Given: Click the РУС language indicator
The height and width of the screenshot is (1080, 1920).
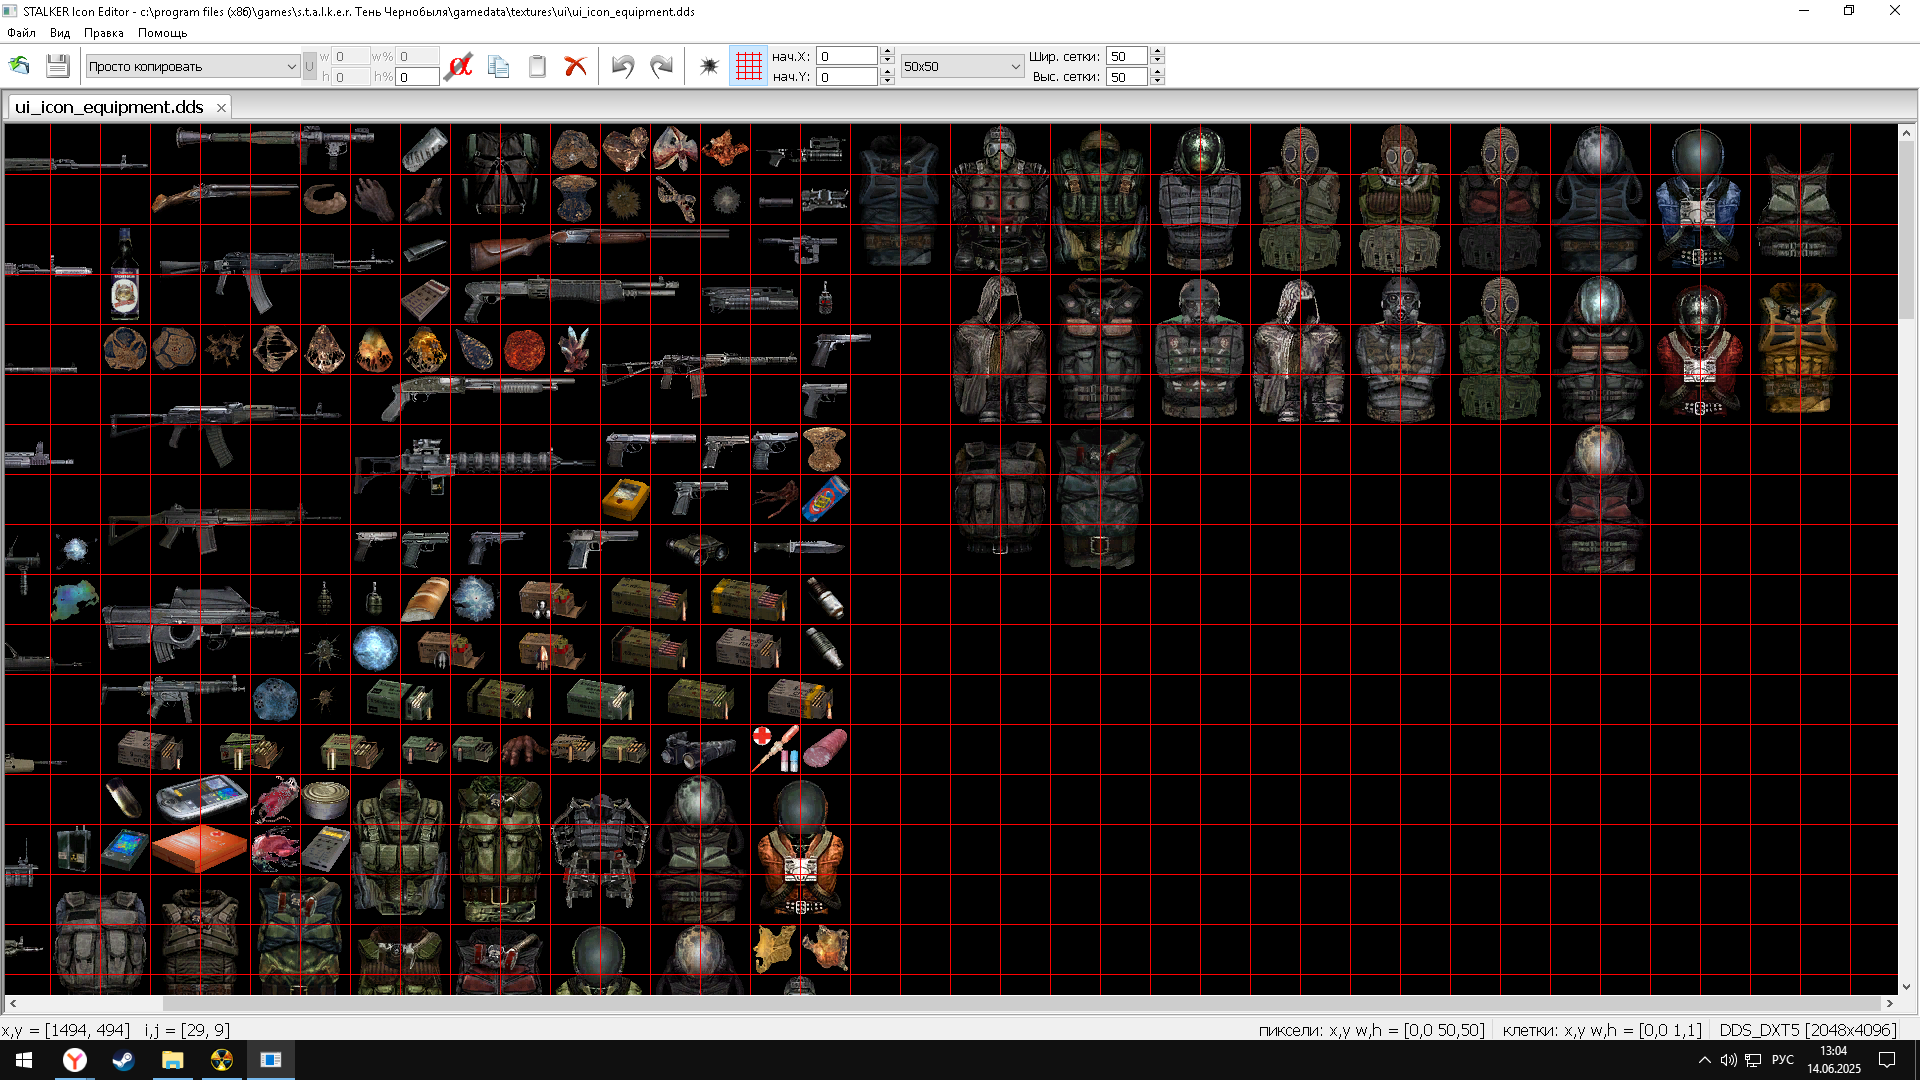Looking at the screenshot, I should pos(1782,1060).
